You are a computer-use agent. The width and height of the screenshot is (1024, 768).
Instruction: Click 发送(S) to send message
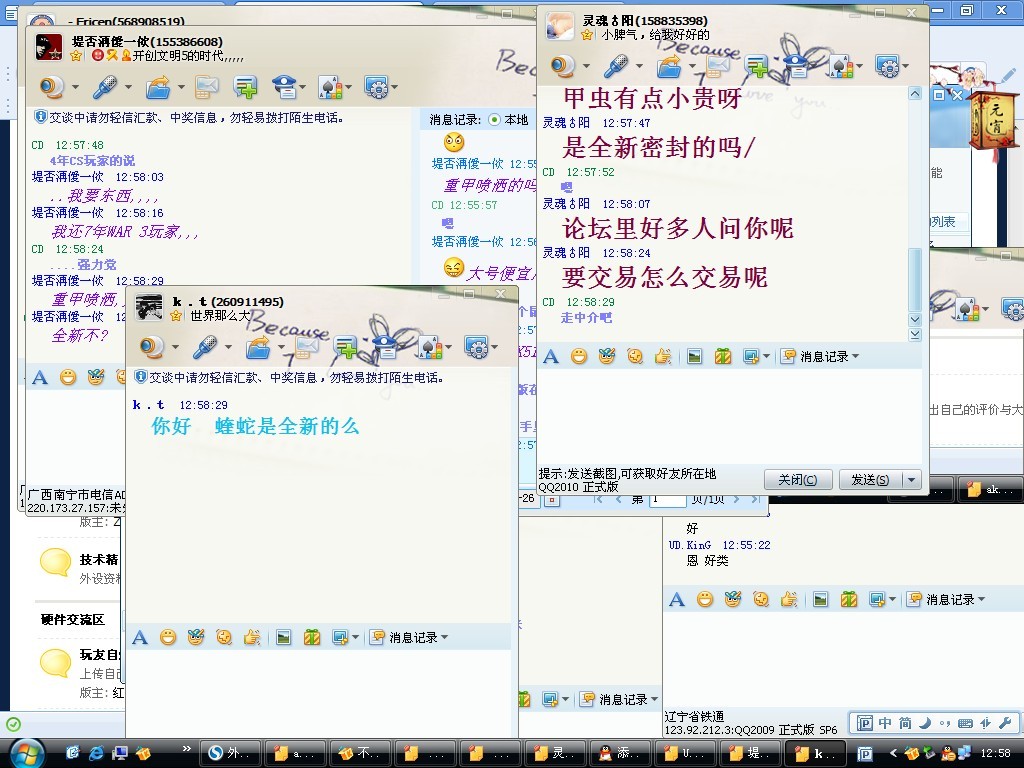[x=870, y=480]
